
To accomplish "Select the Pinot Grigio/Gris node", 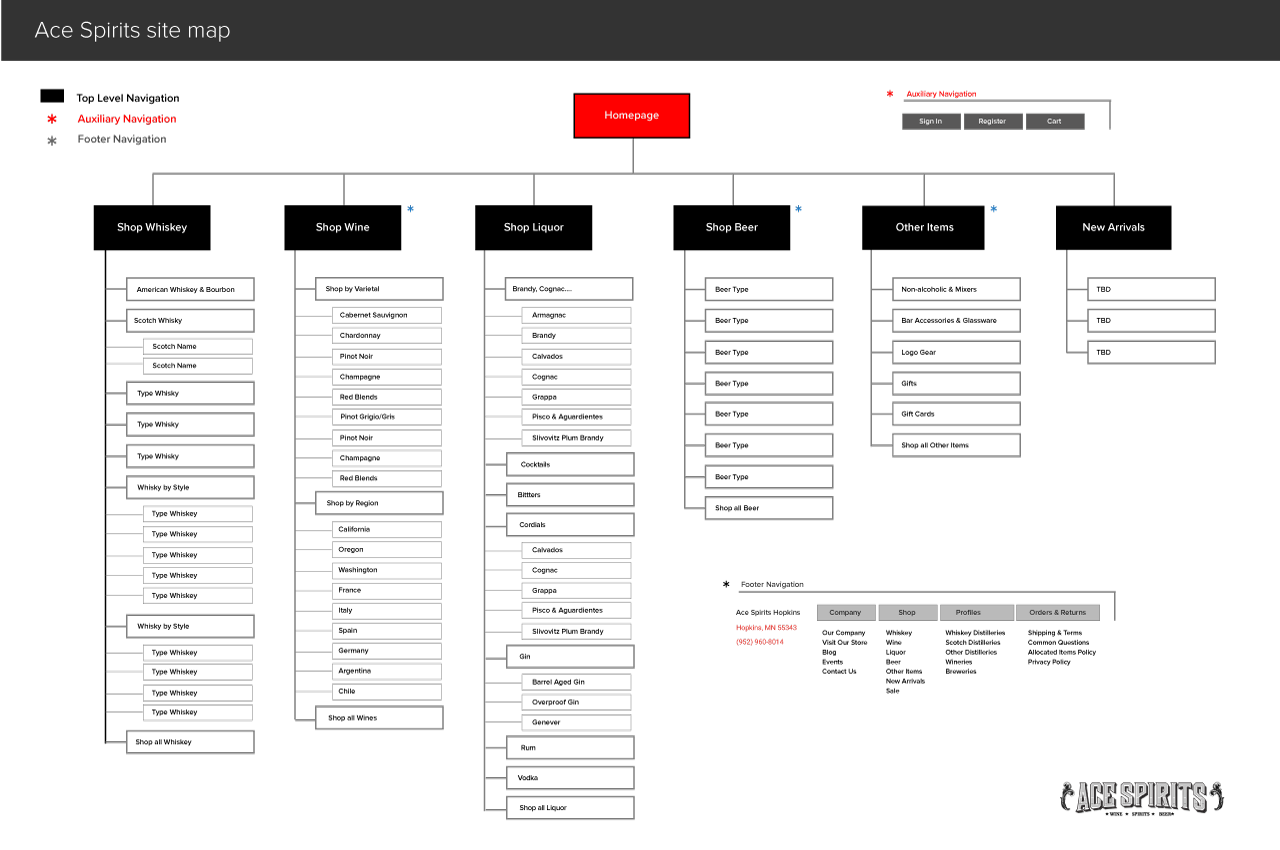I will tap(387, 417).
